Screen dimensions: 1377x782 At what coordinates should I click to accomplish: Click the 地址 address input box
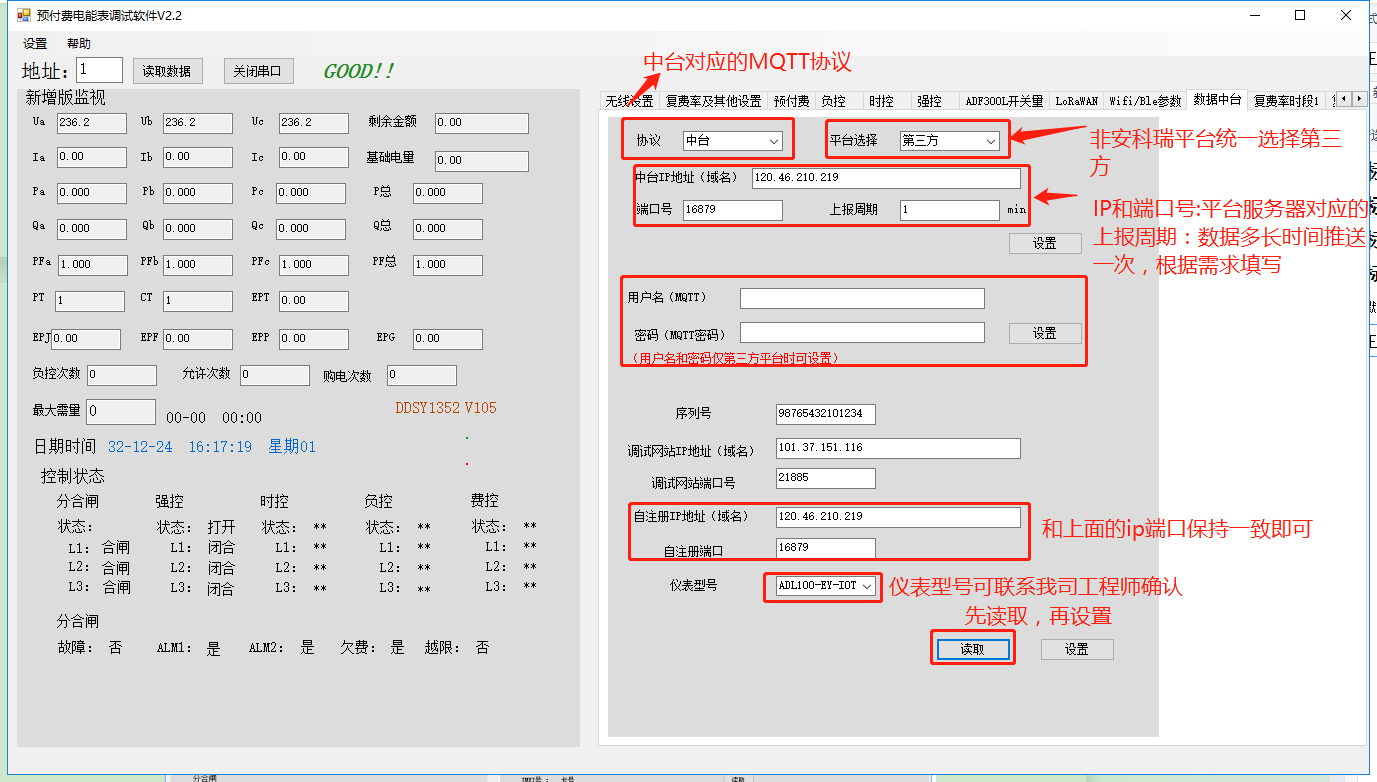point(99,70)
